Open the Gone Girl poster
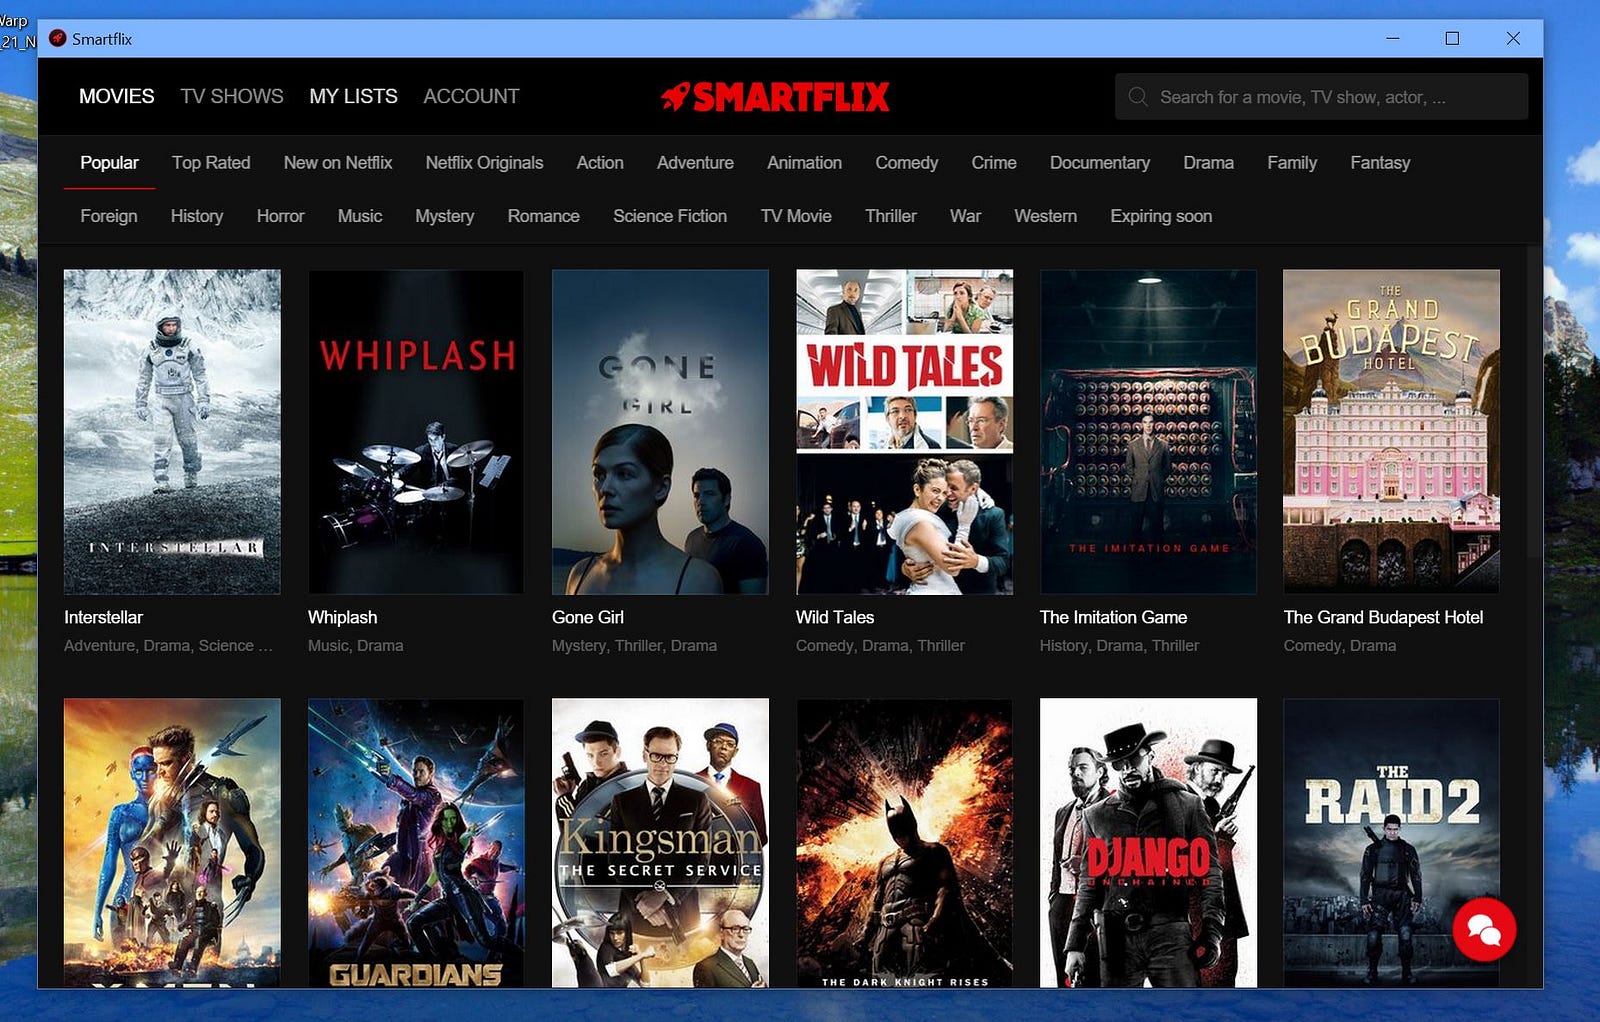 tap(660, 432)
